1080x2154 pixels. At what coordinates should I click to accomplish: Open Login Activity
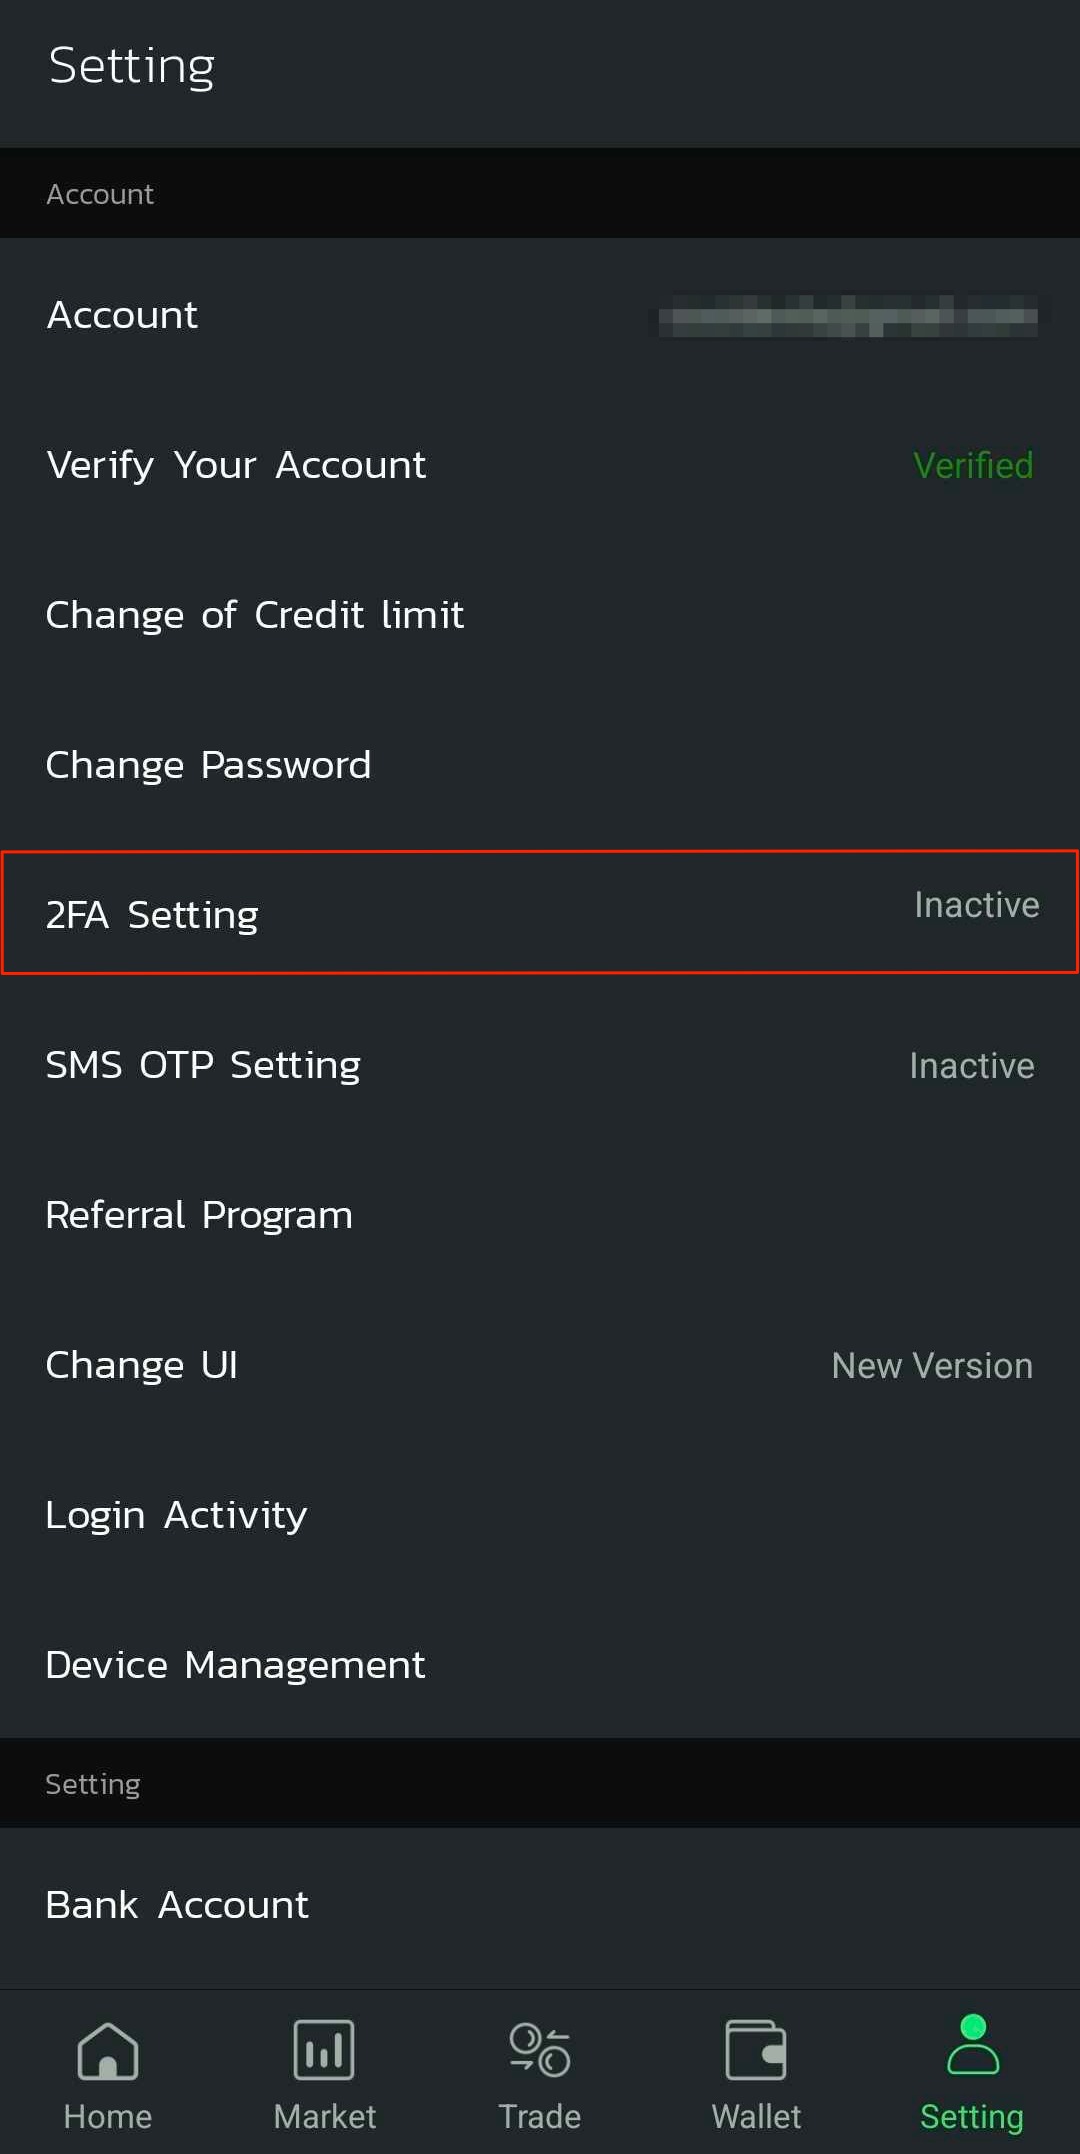[x=176, y=1514]
